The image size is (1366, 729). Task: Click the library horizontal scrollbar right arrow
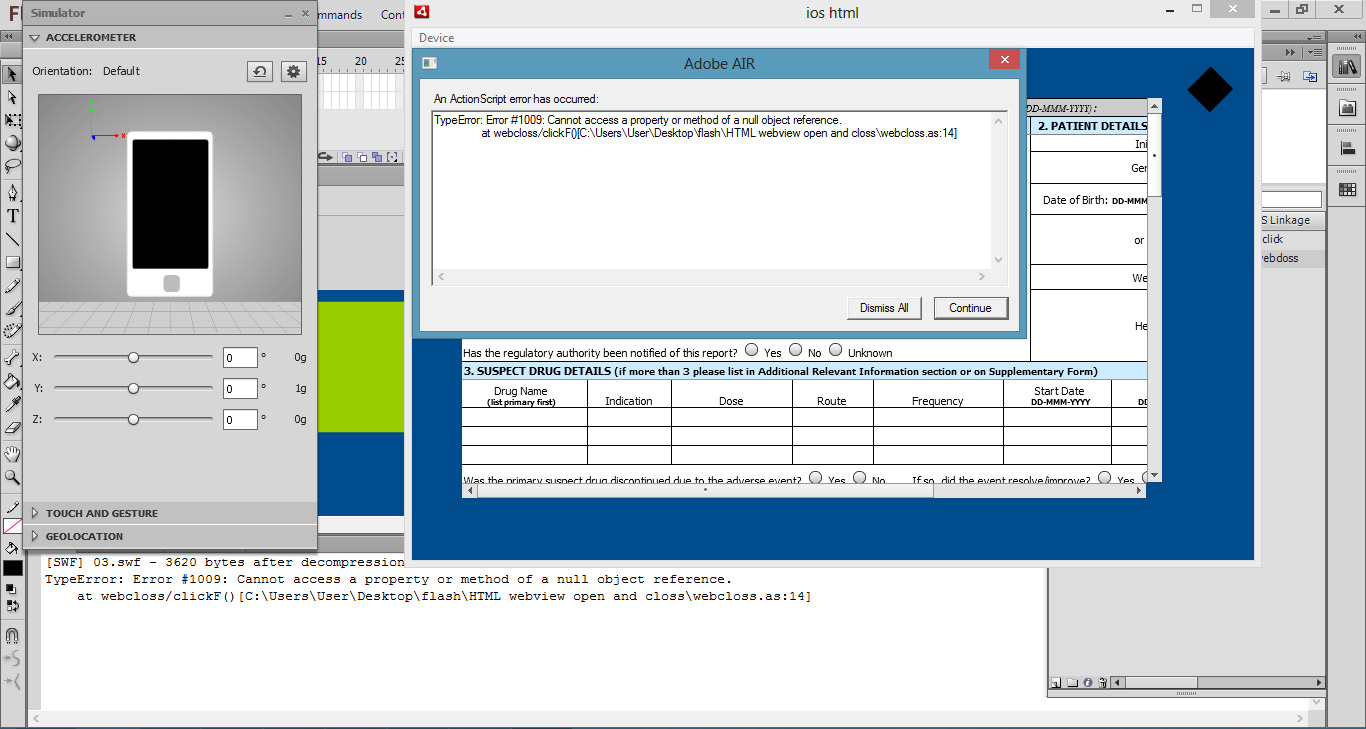tap(1317, 683)
